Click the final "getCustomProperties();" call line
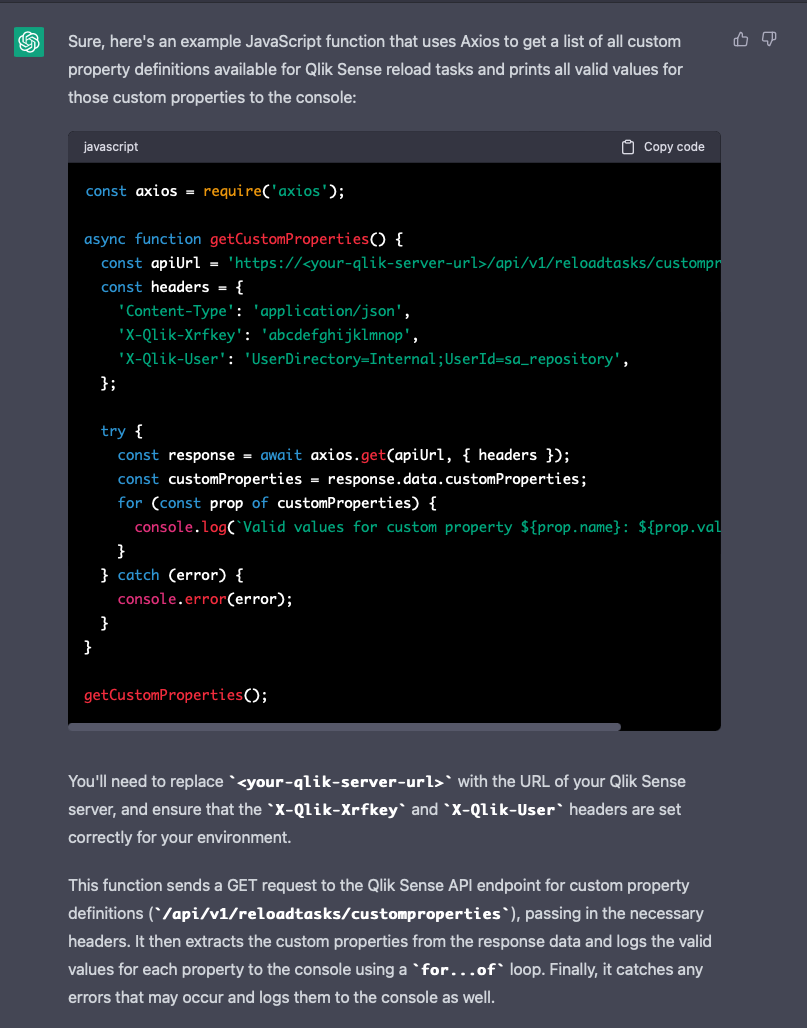Viewport: 807px width, 1028px height. pos(176,695)
